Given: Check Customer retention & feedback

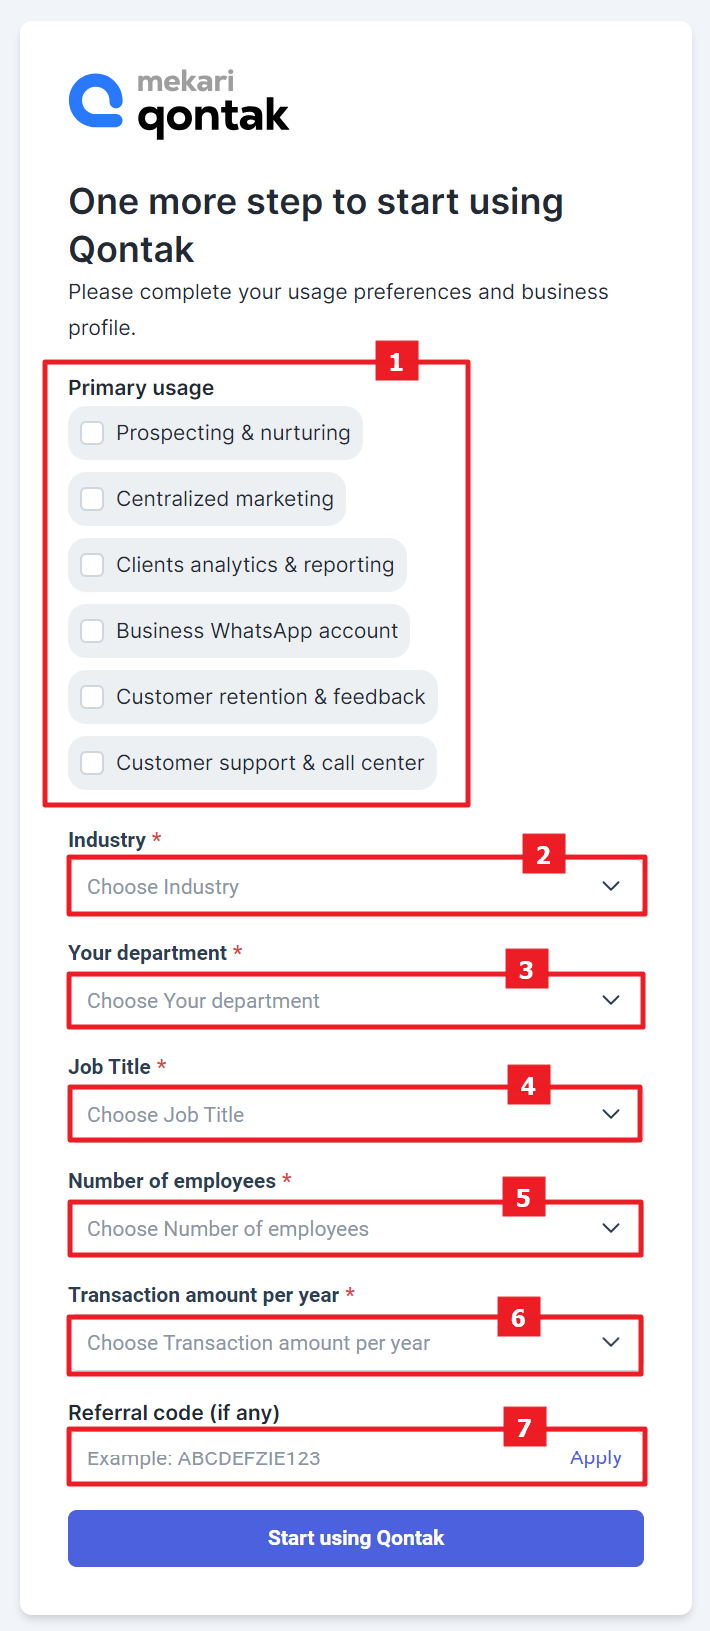Looking at the screenshot, I should tap(92, 697).
